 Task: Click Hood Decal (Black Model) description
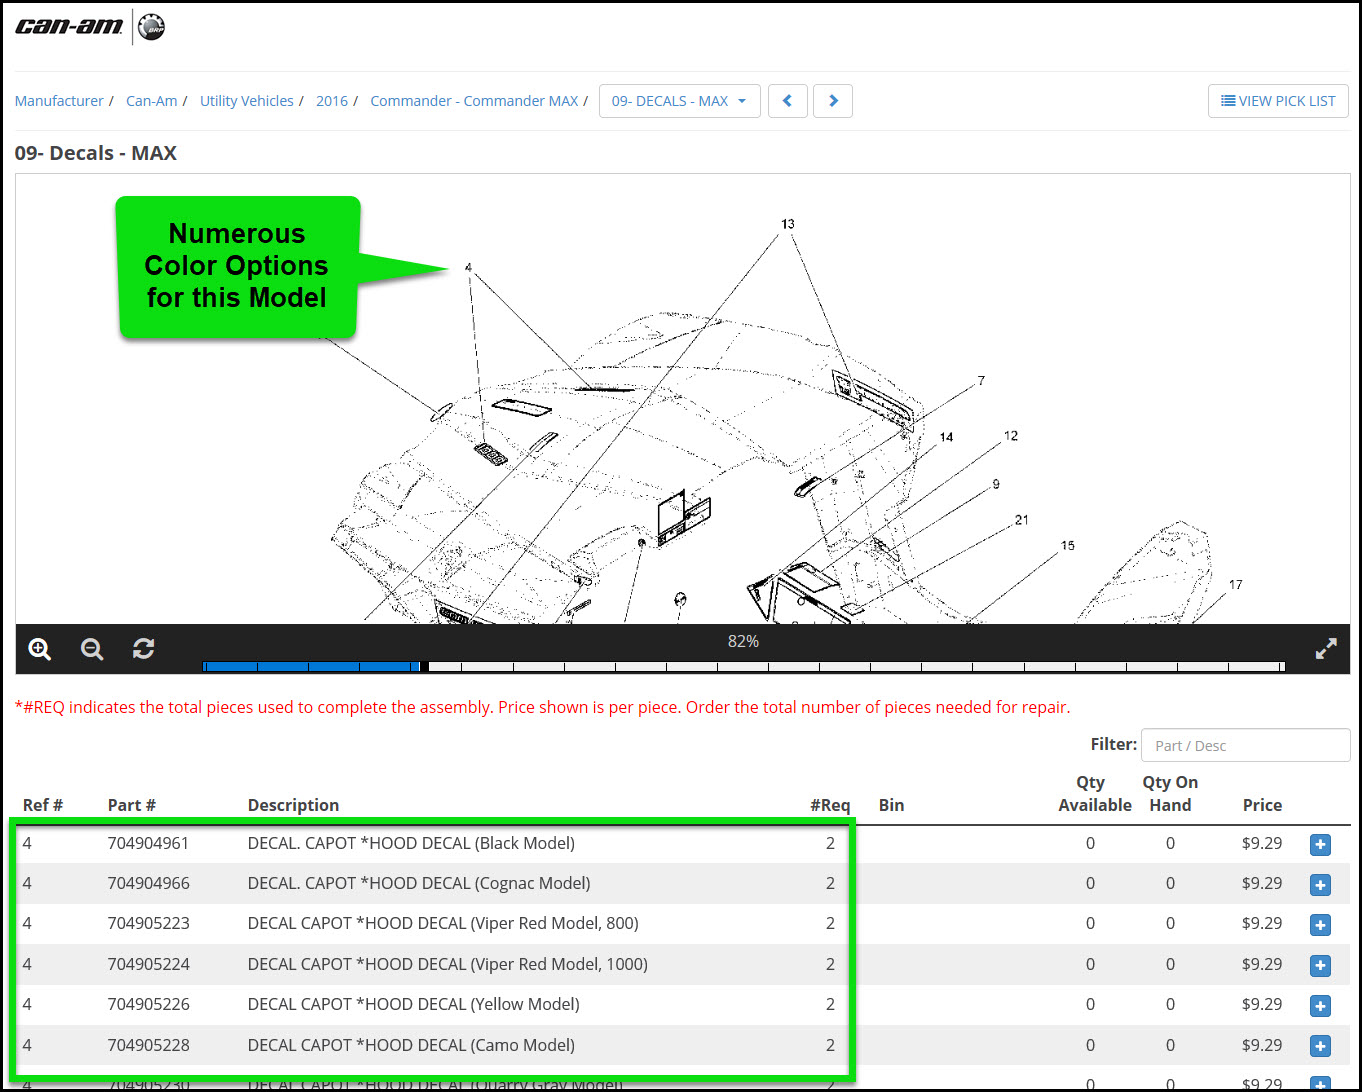pyautogui.click(x=411, y=843)
